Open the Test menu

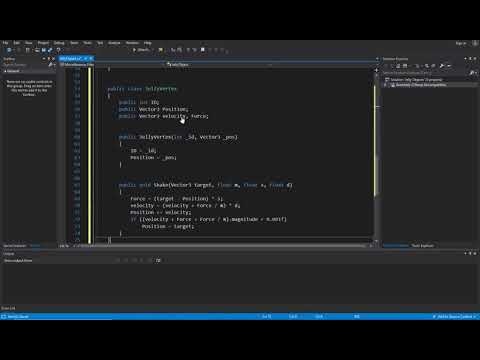[x=100, y=43]
